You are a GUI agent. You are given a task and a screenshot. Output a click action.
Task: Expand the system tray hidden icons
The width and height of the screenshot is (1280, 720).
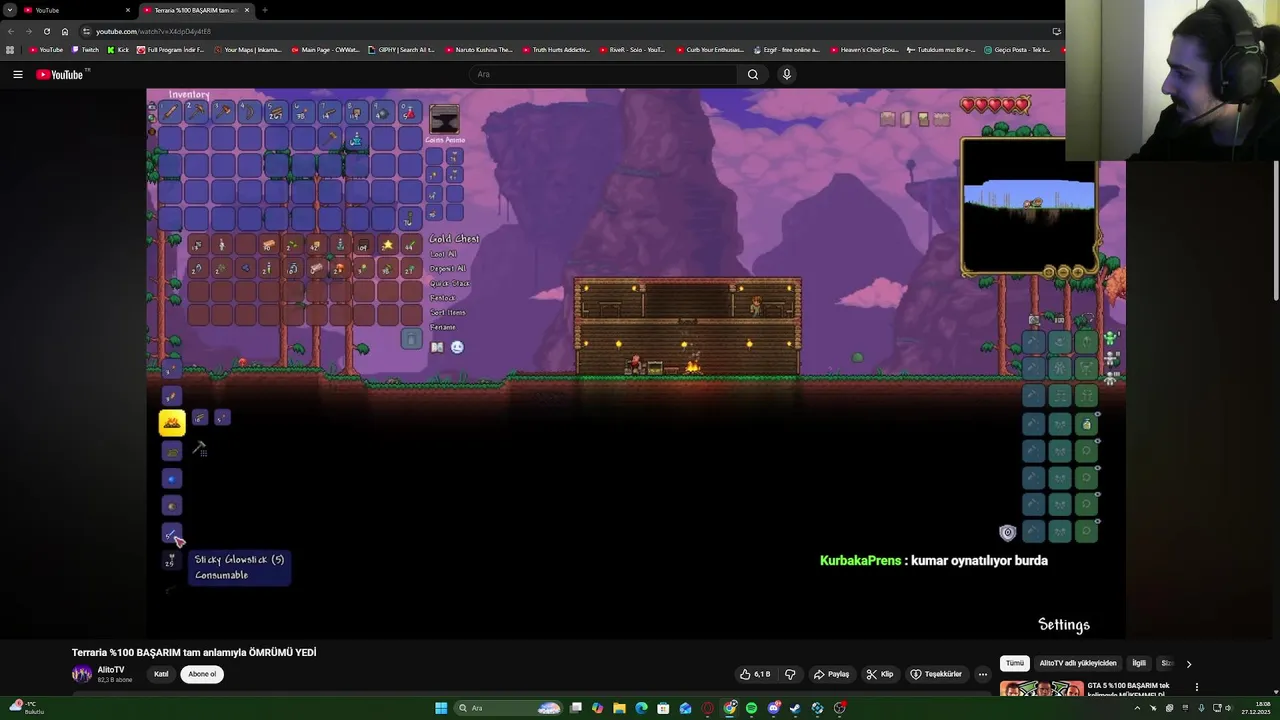(x=1137, y=708)
